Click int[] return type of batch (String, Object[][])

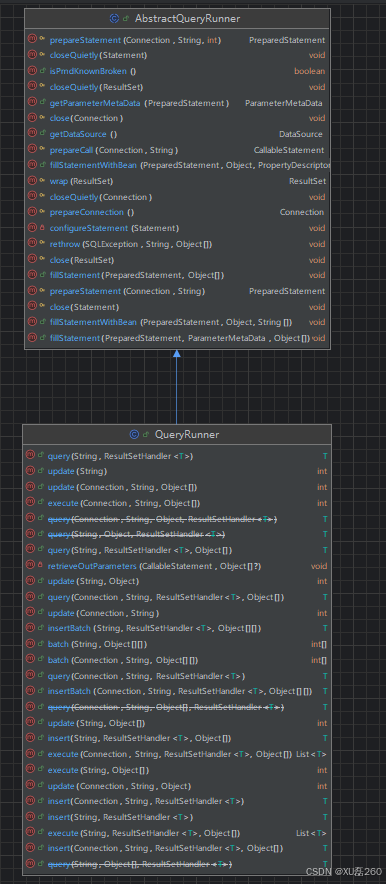click(x=319, y=644)
